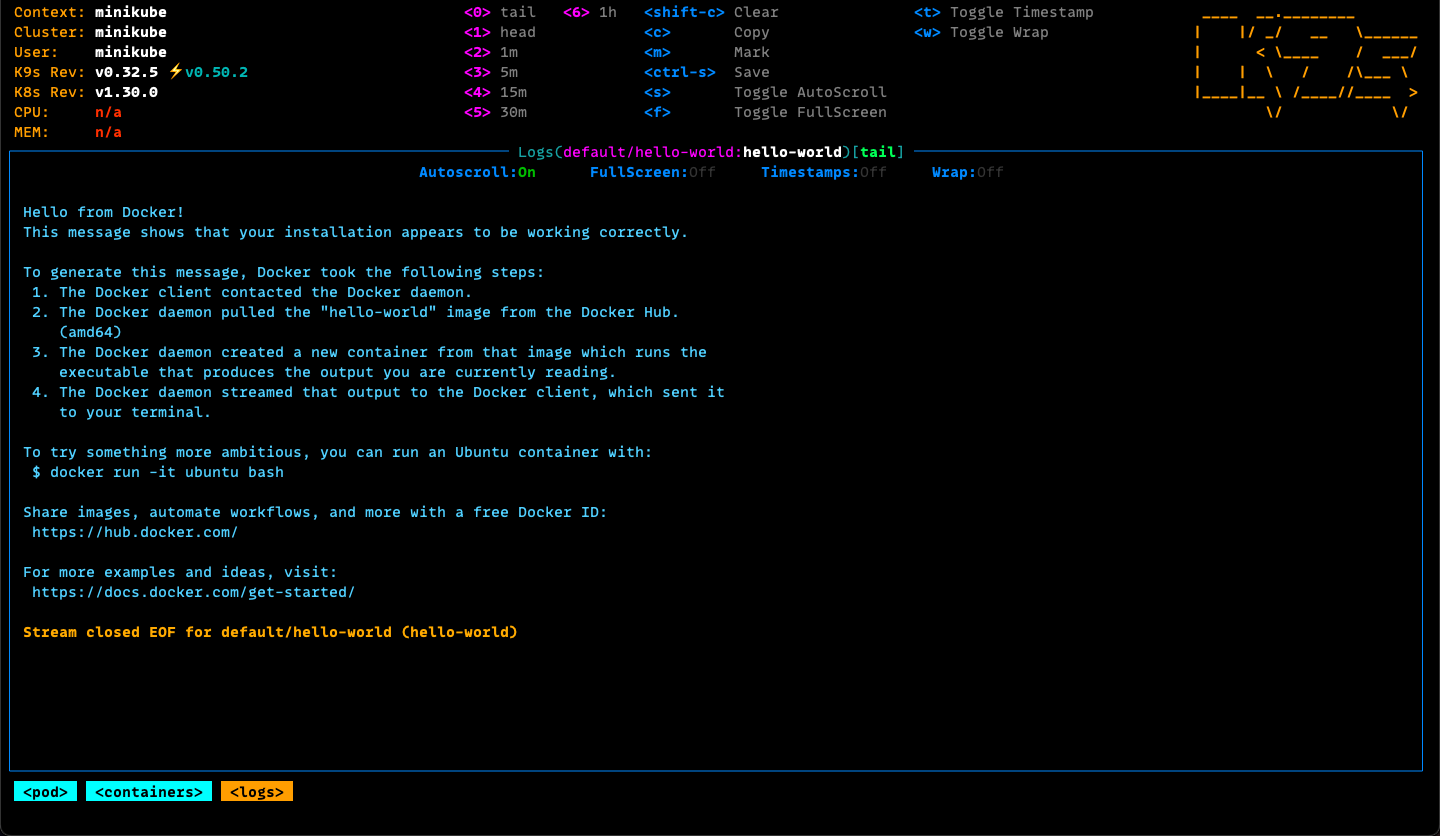This screenshot has height=836, width=1440.
Task: Toggle the FullScreen Off indicator
Action: click(652, 172)
